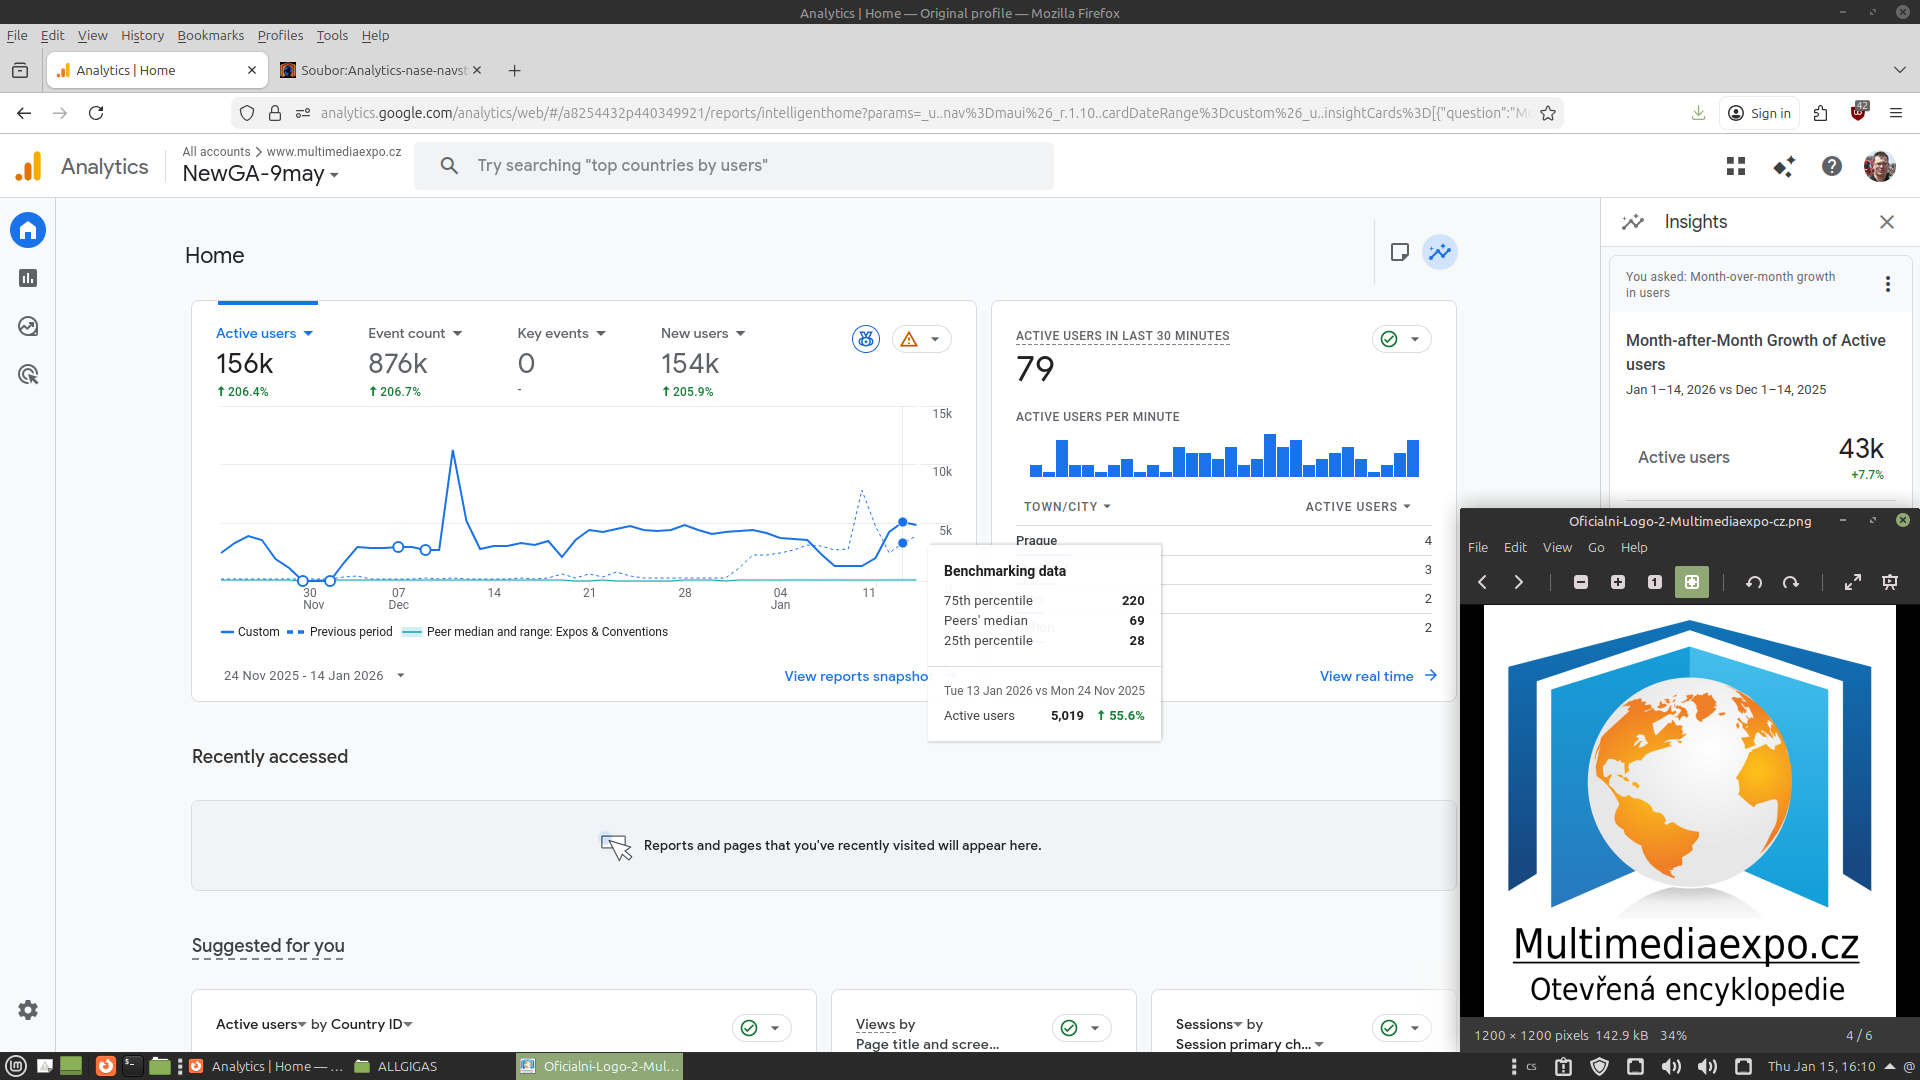
Task: Open the Bookmarks menu in Firefox
Action: tap(210, 35)
